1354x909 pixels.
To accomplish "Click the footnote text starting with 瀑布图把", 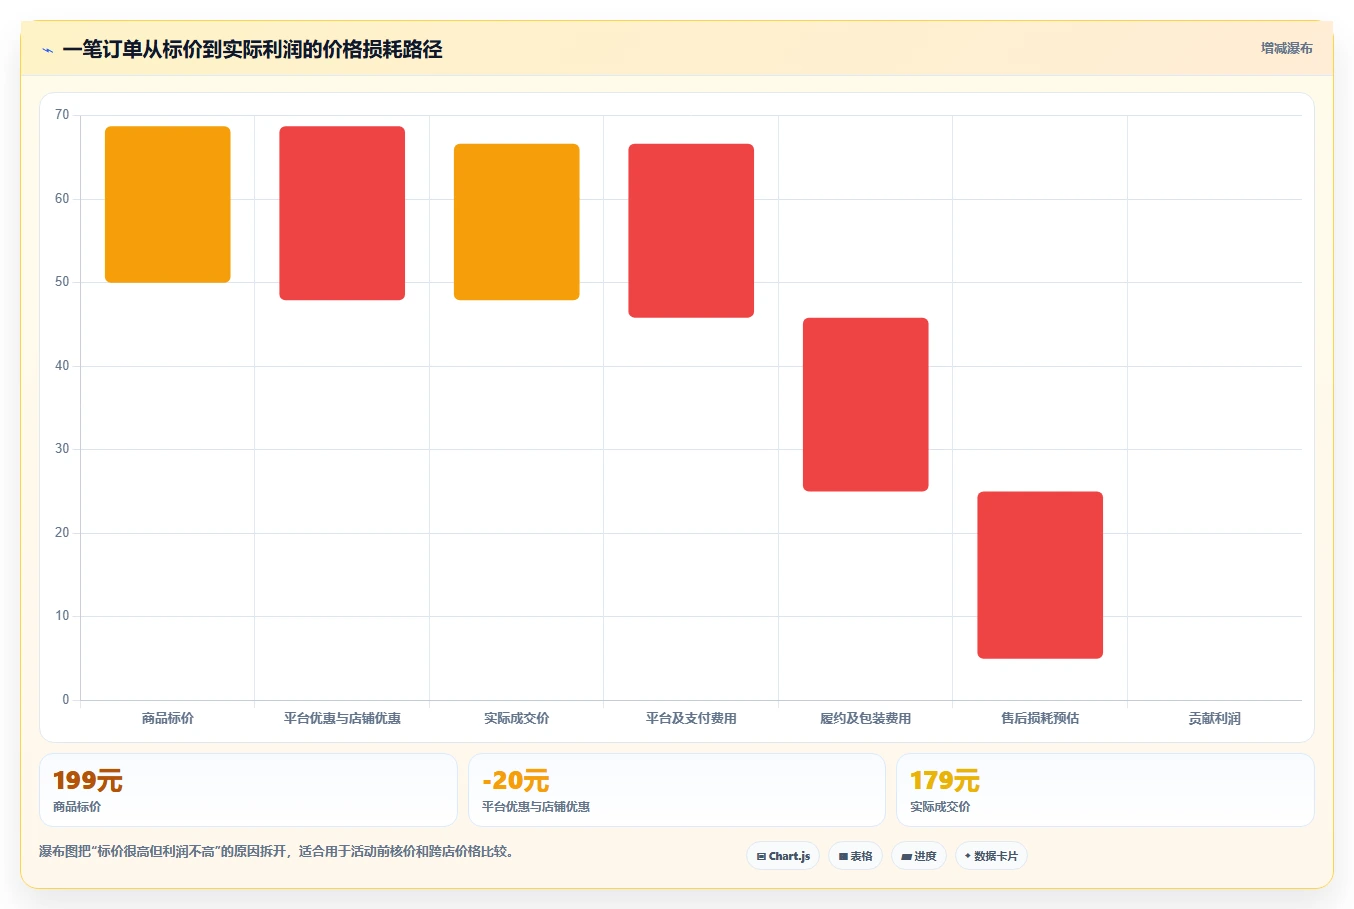I will click(277, 852).
